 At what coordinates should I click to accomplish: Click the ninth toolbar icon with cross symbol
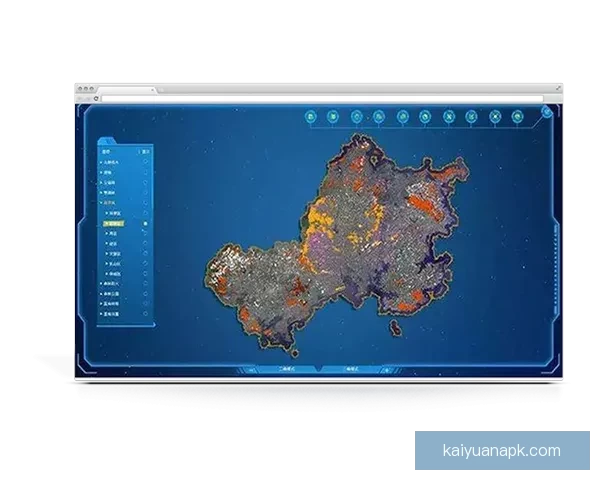pyautogui.click(x=495, y=117)
